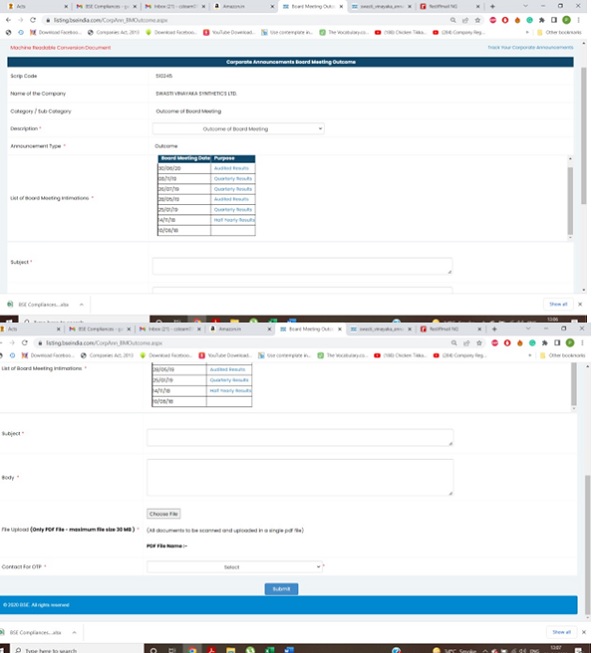Viewport: 600px width, 653px height.
Task: Expand the Contact For OTP select dropdown
Action: pyautogui.click(x=235, y=566)
